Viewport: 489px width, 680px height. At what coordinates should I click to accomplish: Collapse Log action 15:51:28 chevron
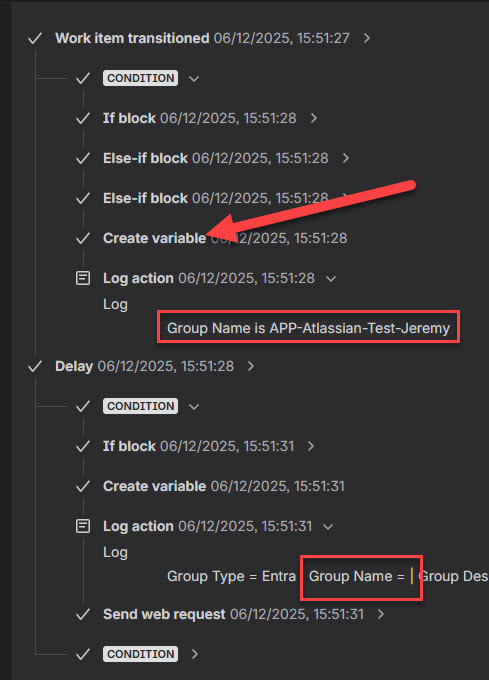pyautogui.click(x=331, y=278)
